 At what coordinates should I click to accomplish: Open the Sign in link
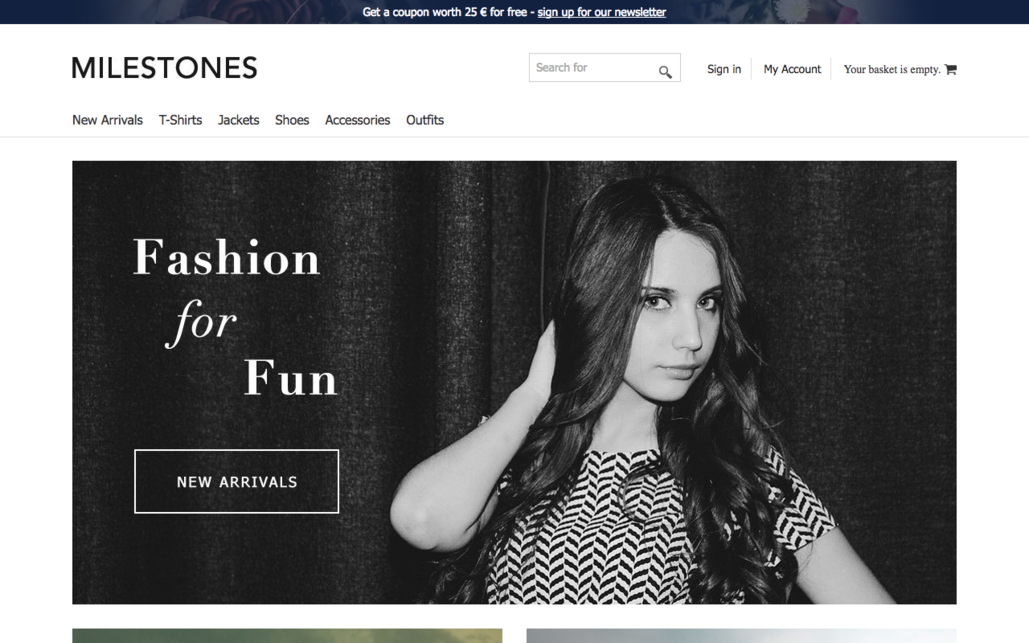pos(724,69)
